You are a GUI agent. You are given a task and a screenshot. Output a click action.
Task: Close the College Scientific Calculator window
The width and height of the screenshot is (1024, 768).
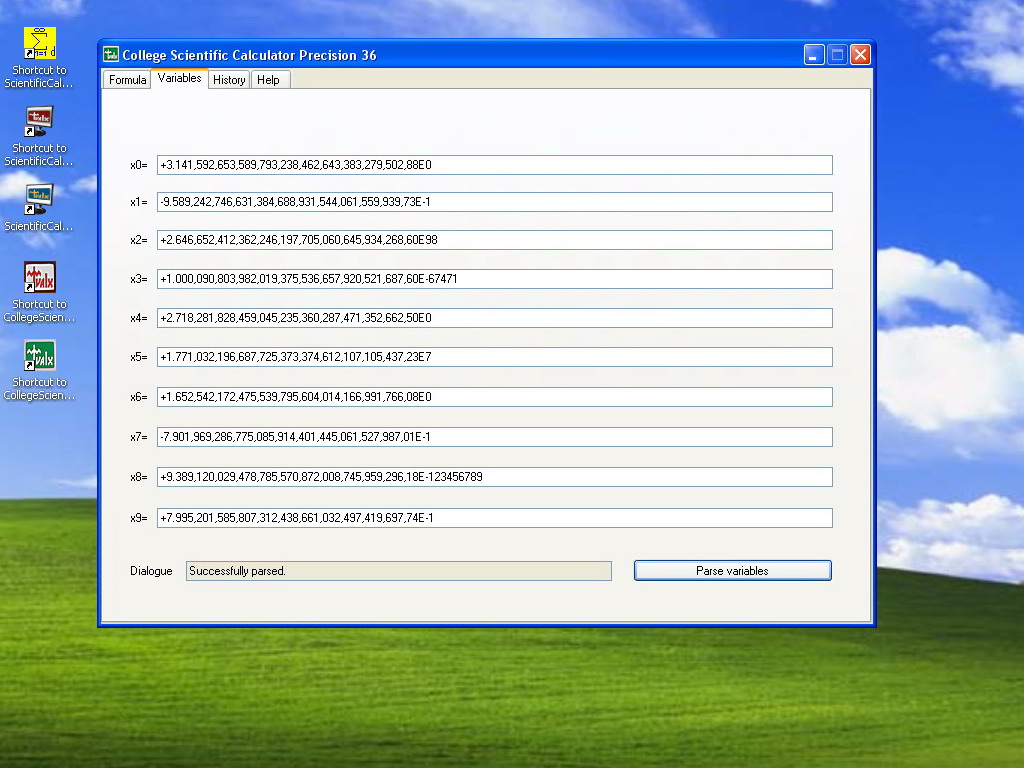tap(860, 55)
